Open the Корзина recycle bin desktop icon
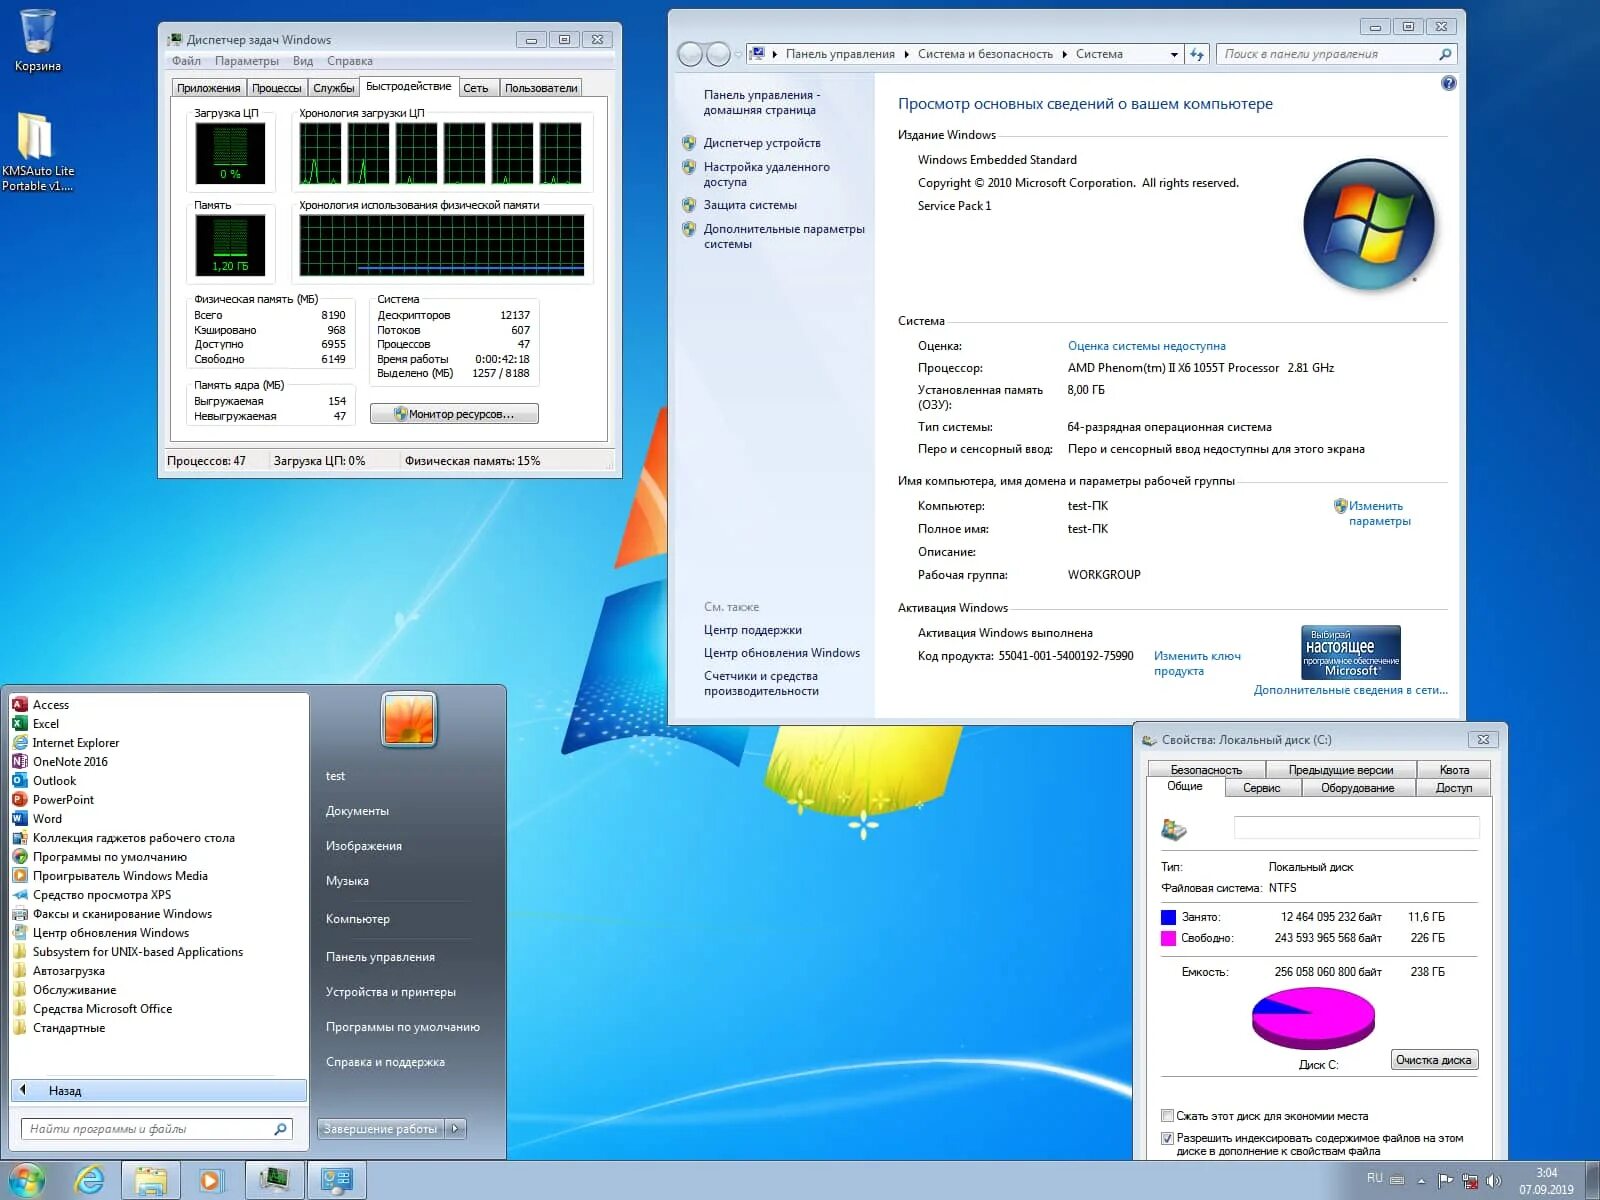The width and height of the screenshot is (1600, 1200). click(38, 40)
